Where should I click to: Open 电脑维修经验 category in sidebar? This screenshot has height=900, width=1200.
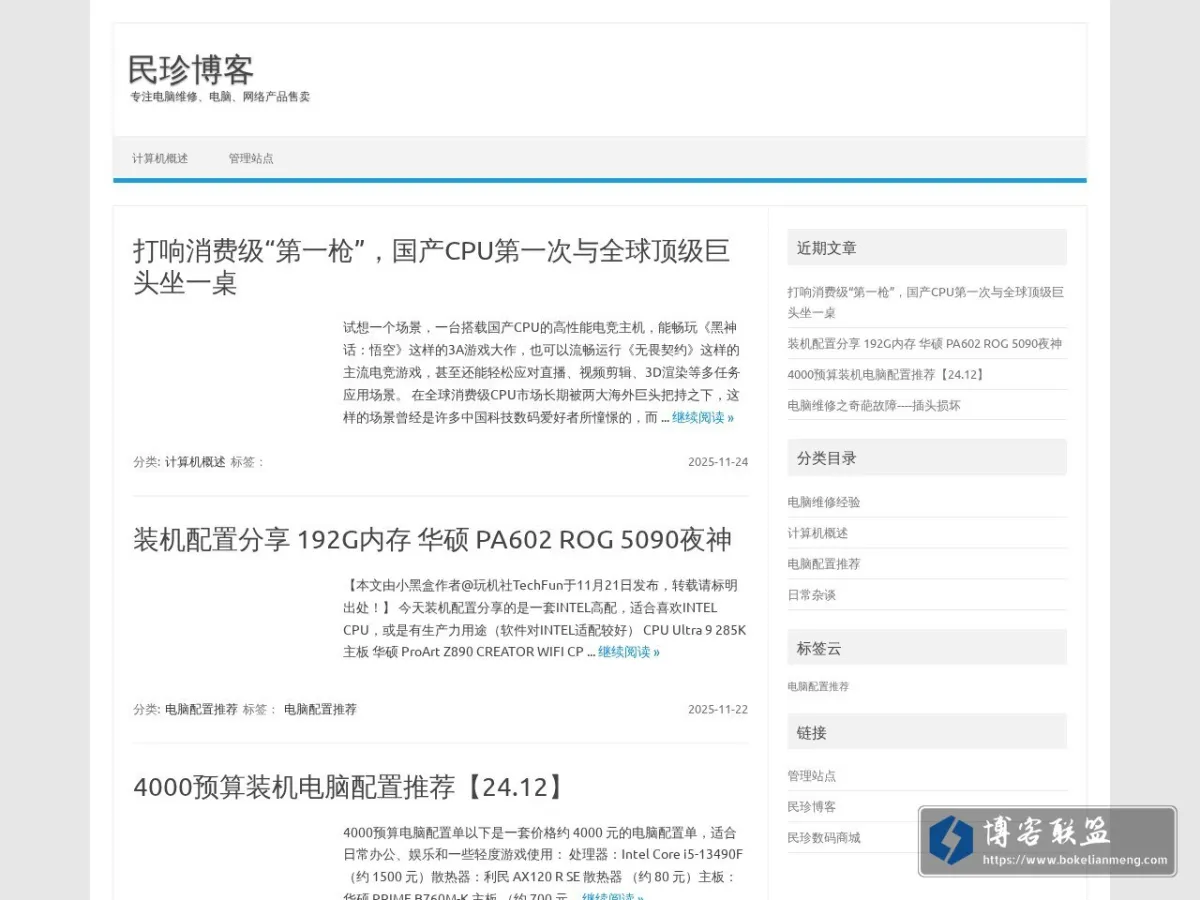(824, 502)
